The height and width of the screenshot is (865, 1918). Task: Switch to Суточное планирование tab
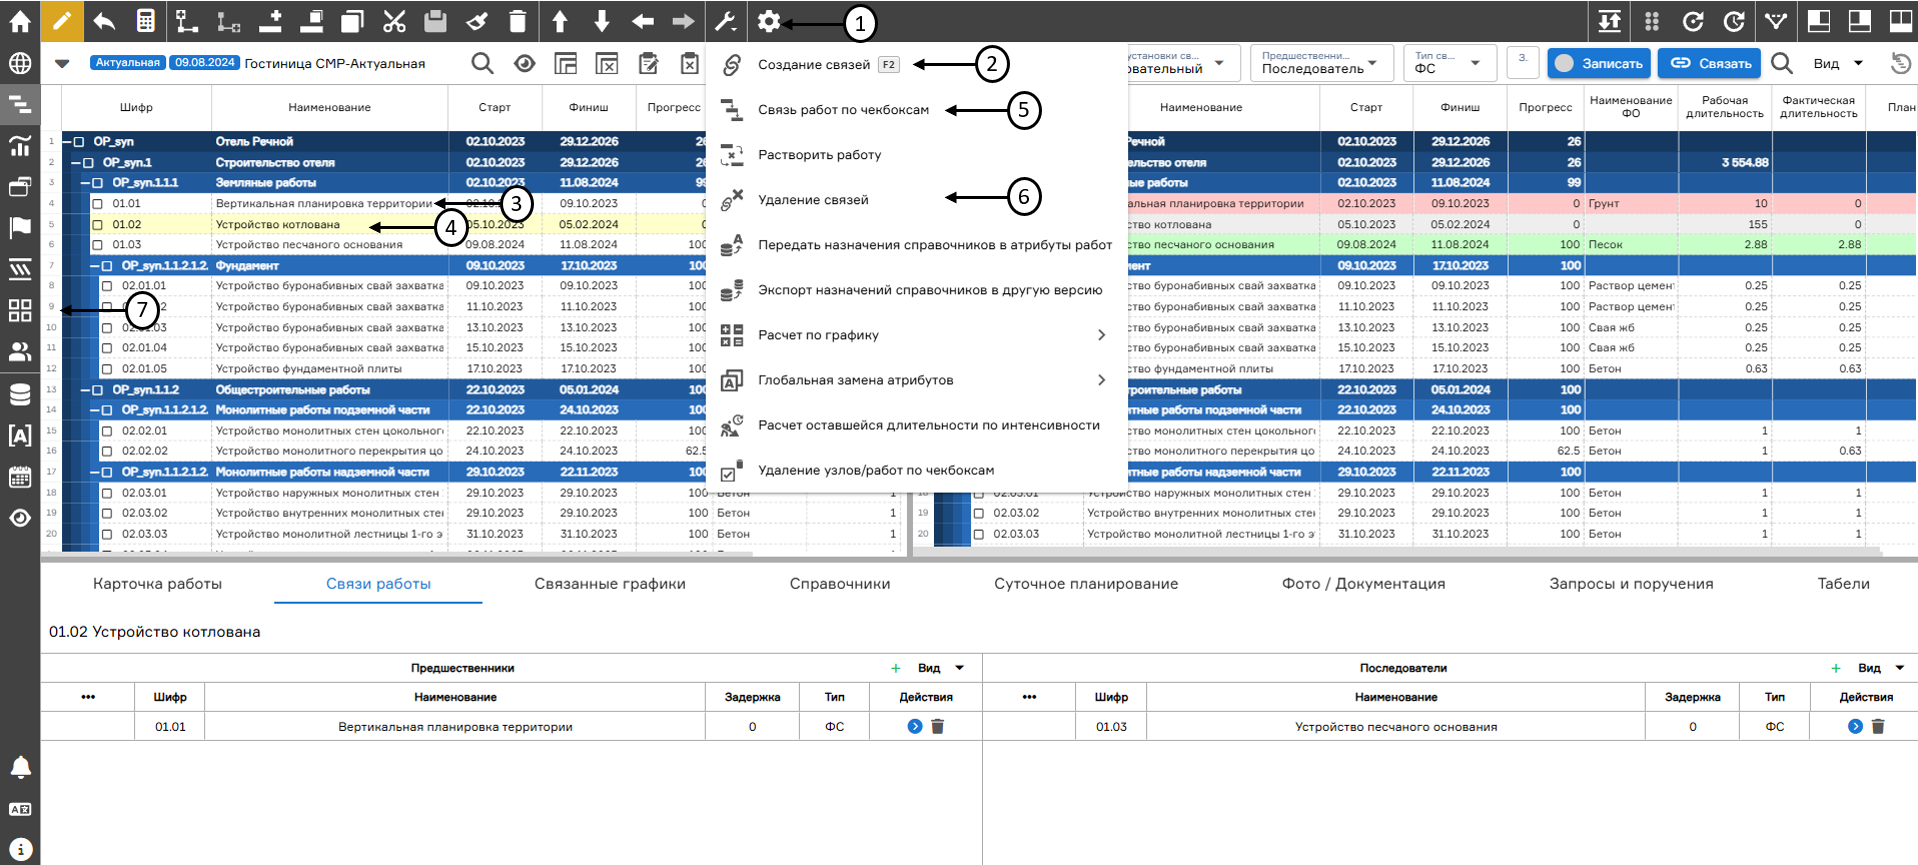pyautogui.click(x=1086, y=584)
